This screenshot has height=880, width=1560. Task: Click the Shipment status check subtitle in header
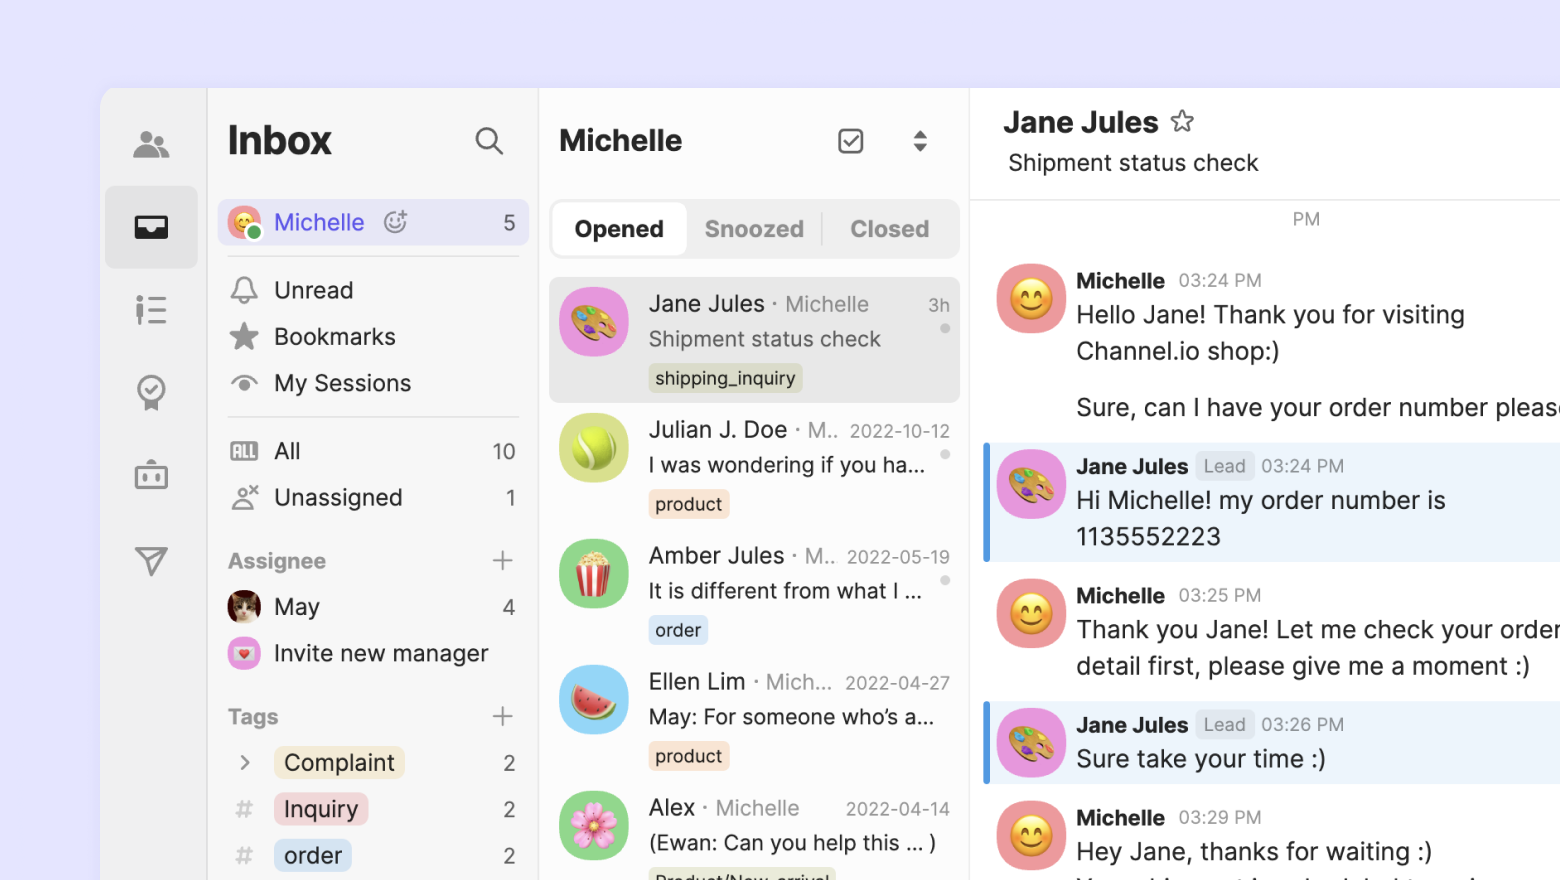coord(1133,163)
